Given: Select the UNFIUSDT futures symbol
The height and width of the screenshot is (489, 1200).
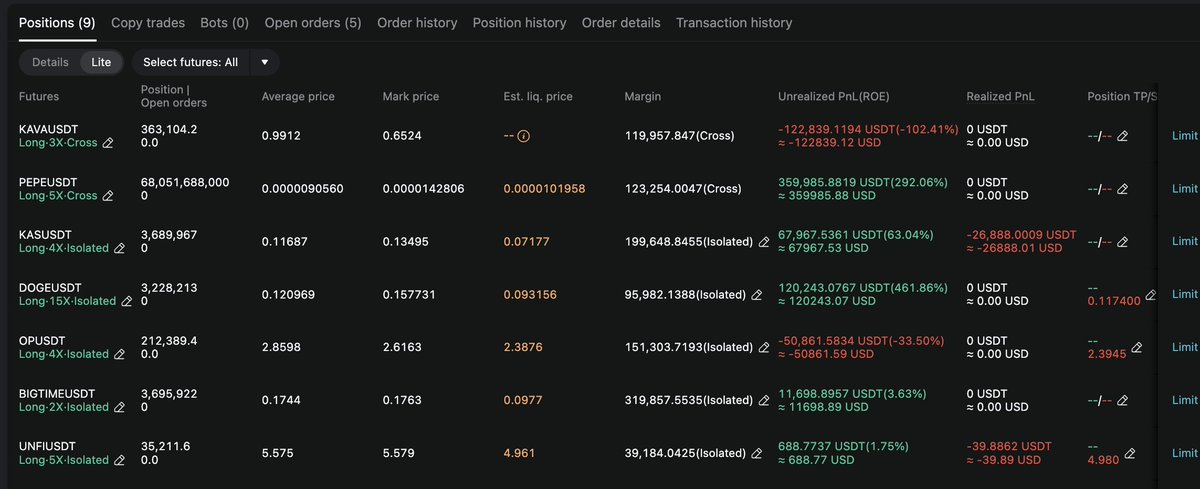Looking at the screenshot, I should pyautogui.click(x=47, y=446).
